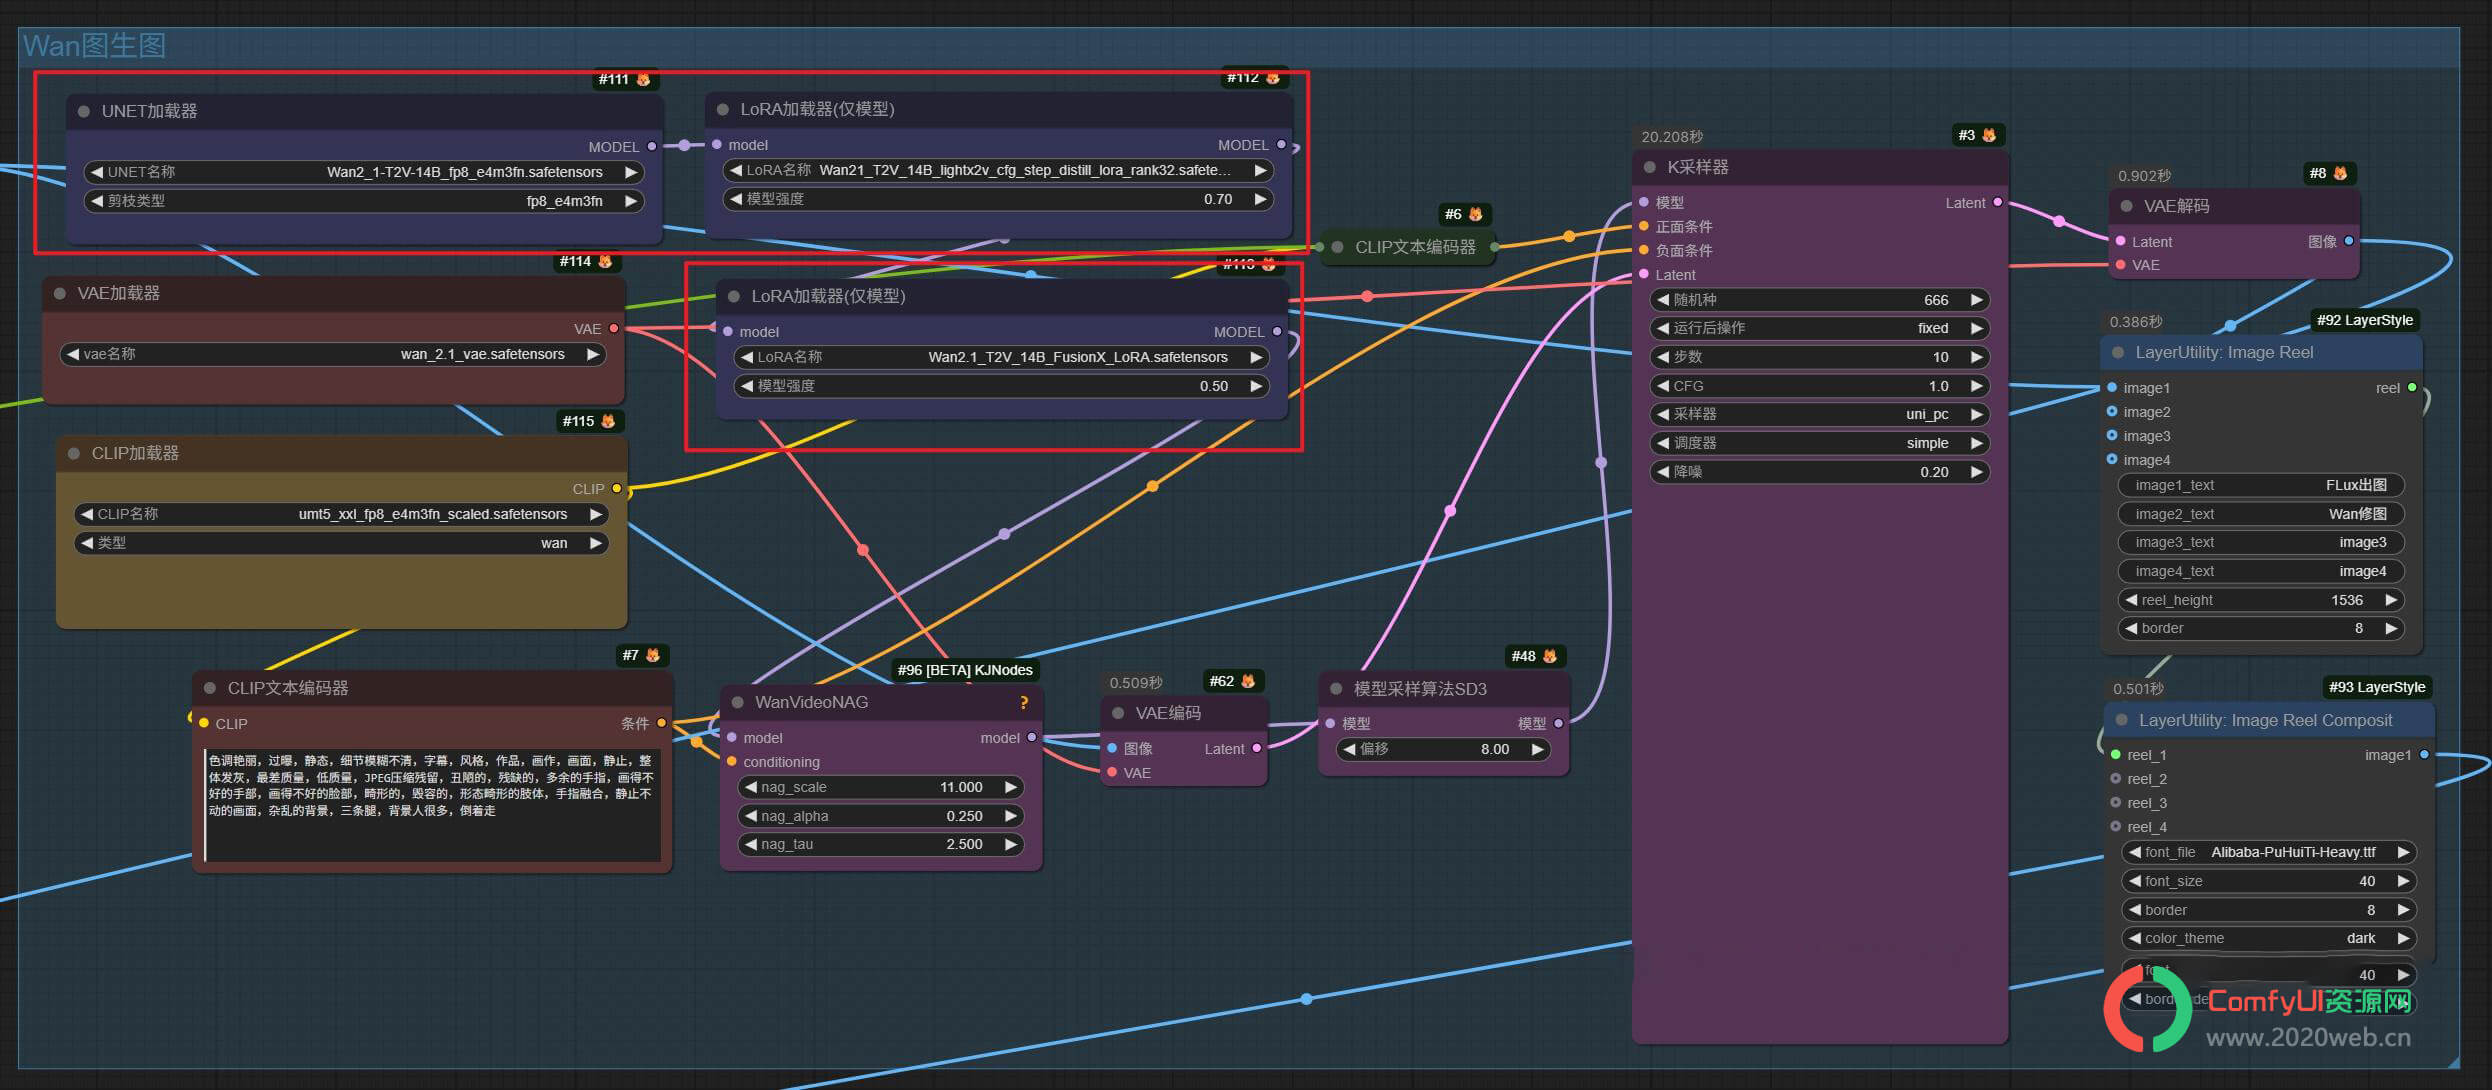Viewport: 2492px width, 1090px height.
Task: Decrease nag_scale value with left arrow
Action: (x=750, y=787)
